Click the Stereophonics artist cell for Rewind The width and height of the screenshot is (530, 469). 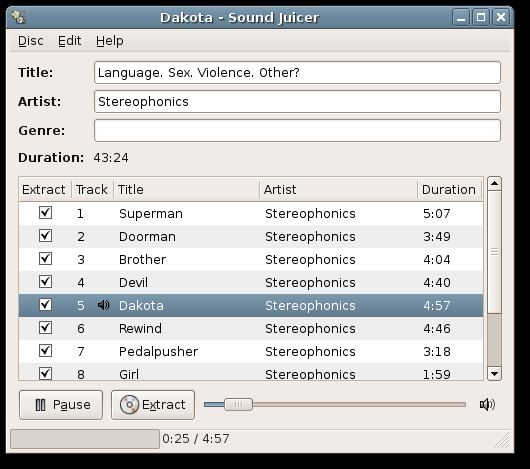[310, 328]
